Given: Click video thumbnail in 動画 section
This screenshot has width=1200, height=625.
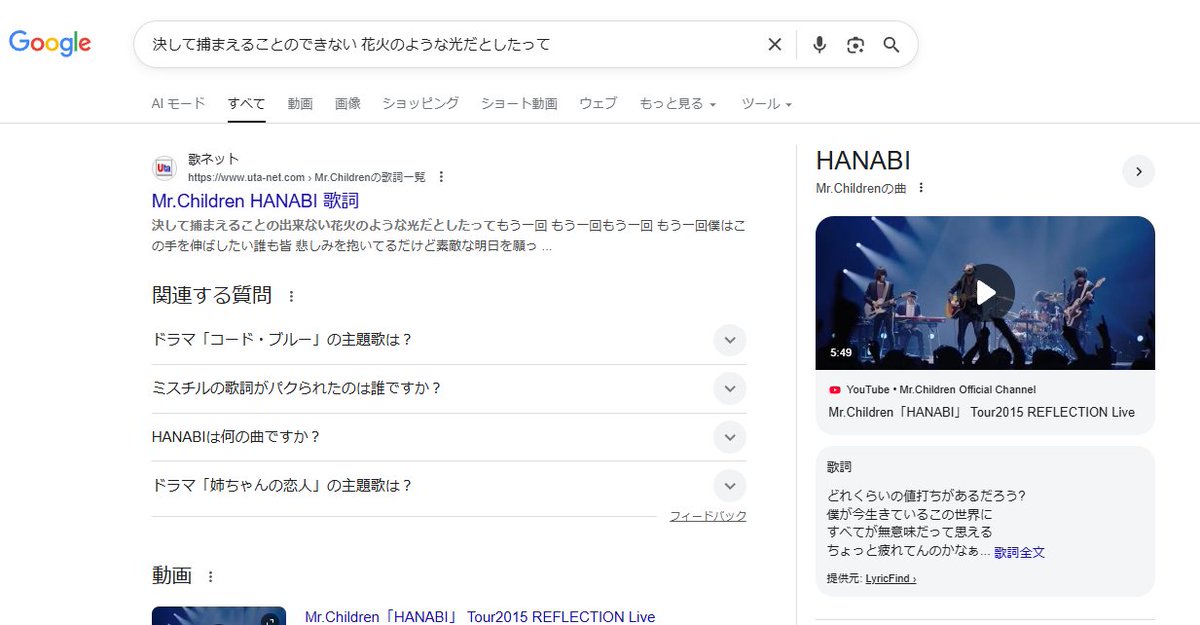Looking at the screenshot, I should coord(219,616).
